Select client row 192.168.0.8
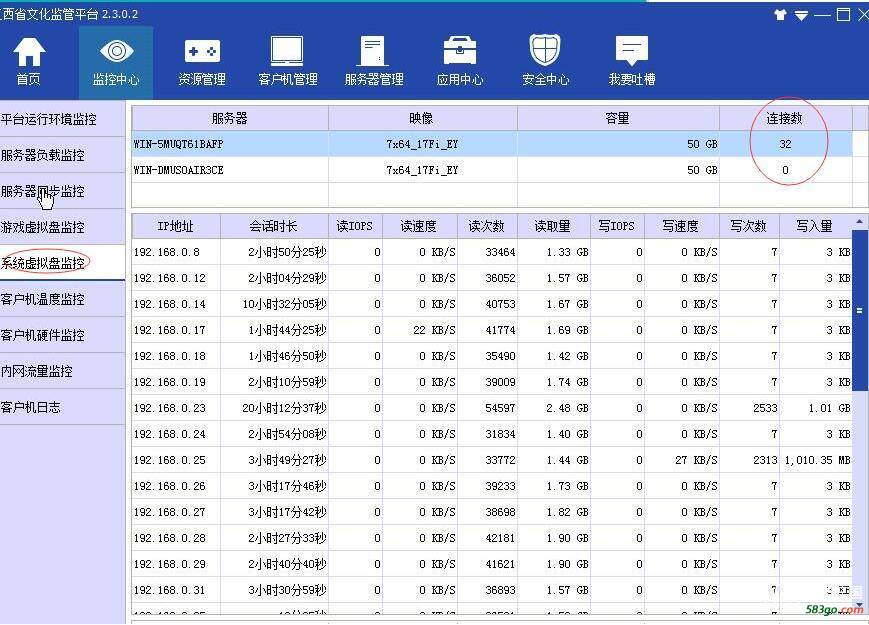 [492, 252]
